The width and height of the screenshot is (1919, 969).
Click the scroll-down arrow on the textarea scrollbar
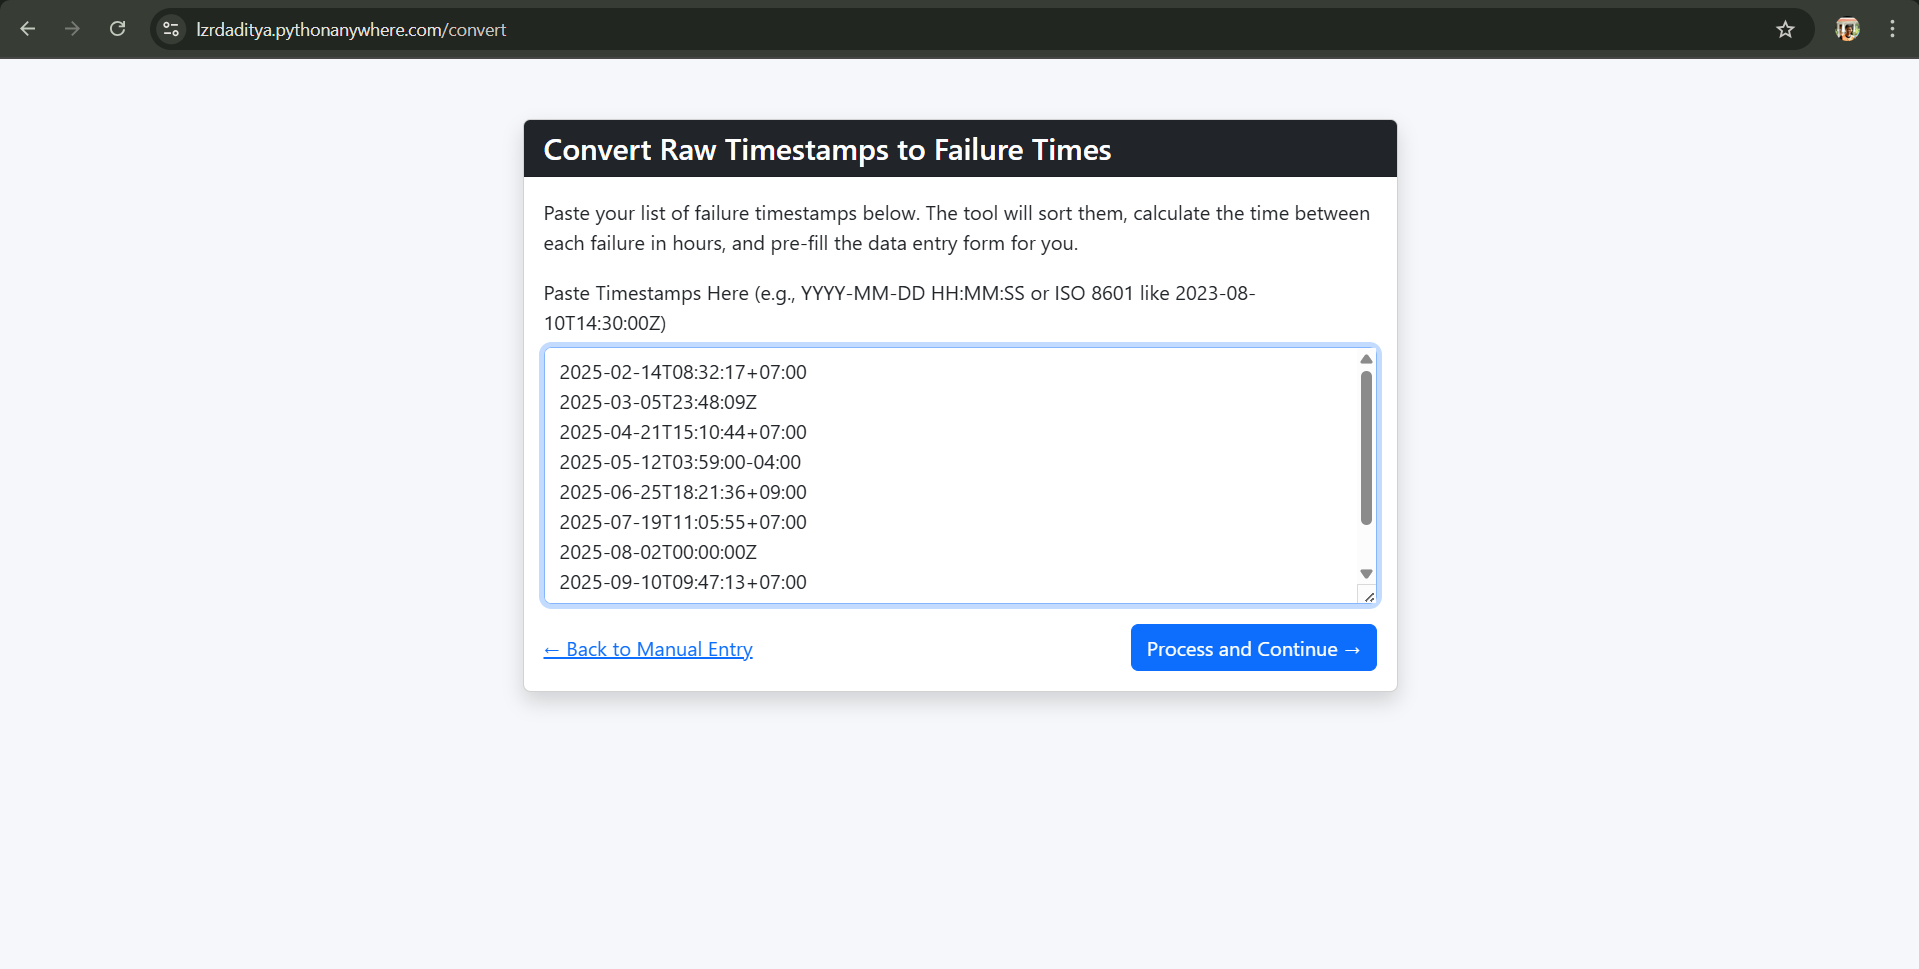[x=1365, y=574]
